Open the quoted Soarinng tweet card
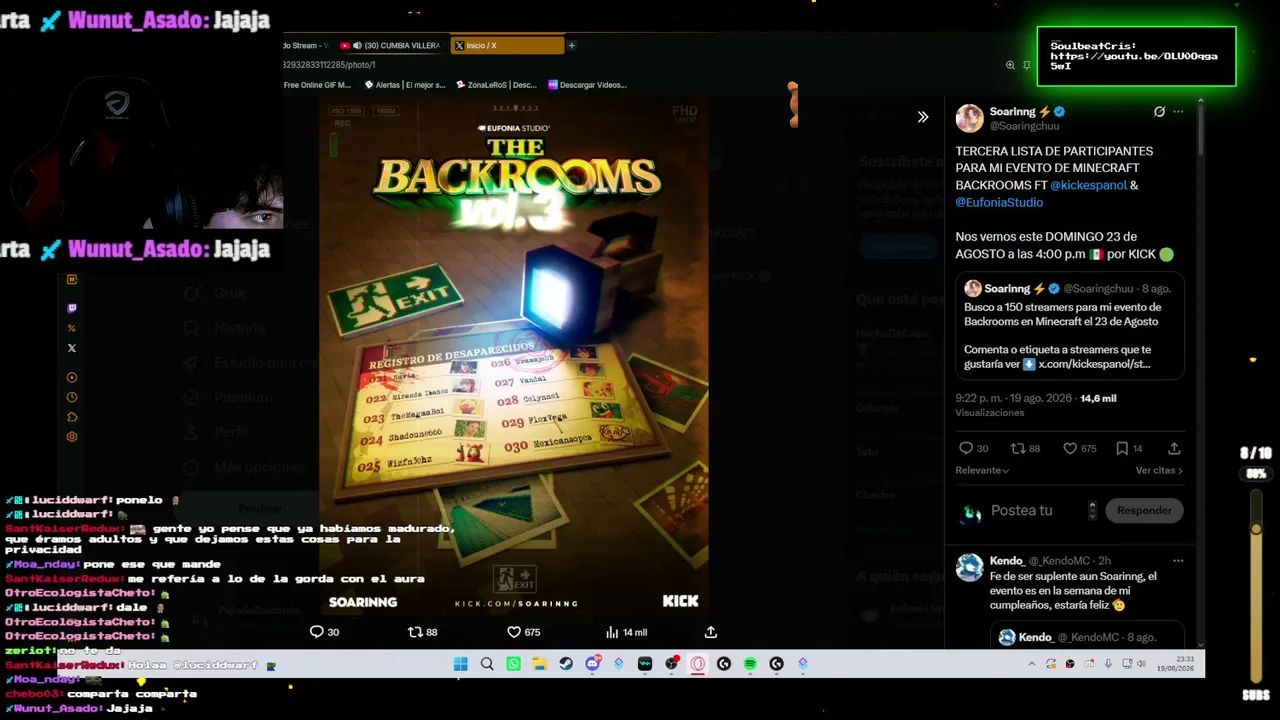The image size is (1280, 720). pyautogui.click(x=1069, y=326)
